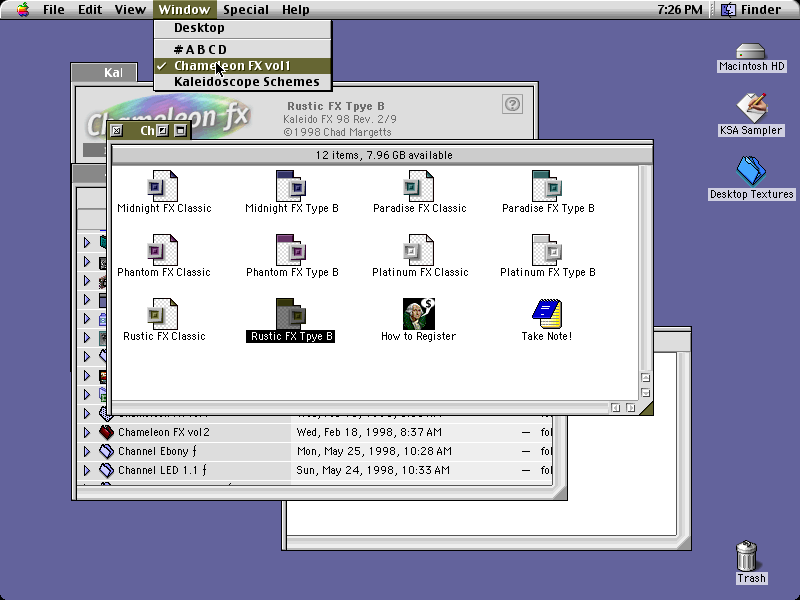Select the Platinum FX Classic file icon
The width and height of the screenshot is (800, 600).
(x=419, y=250)
